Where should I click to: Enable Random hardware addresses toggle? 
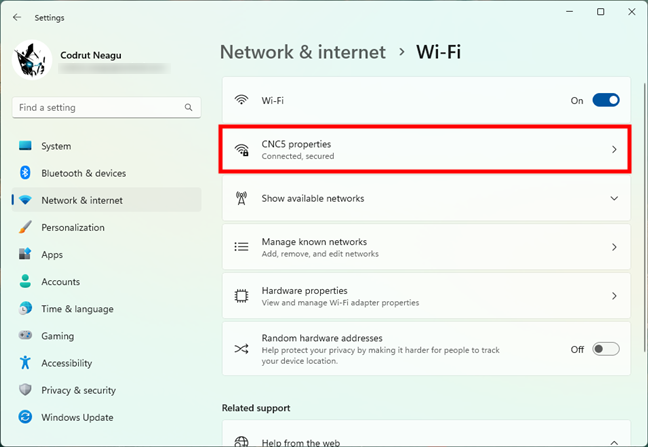606,349
